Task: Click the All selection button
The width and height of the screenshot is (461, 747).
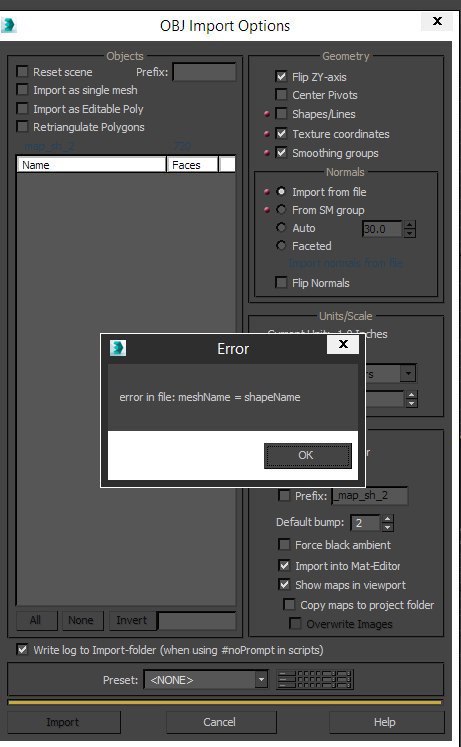Action: tap(36, 620)
